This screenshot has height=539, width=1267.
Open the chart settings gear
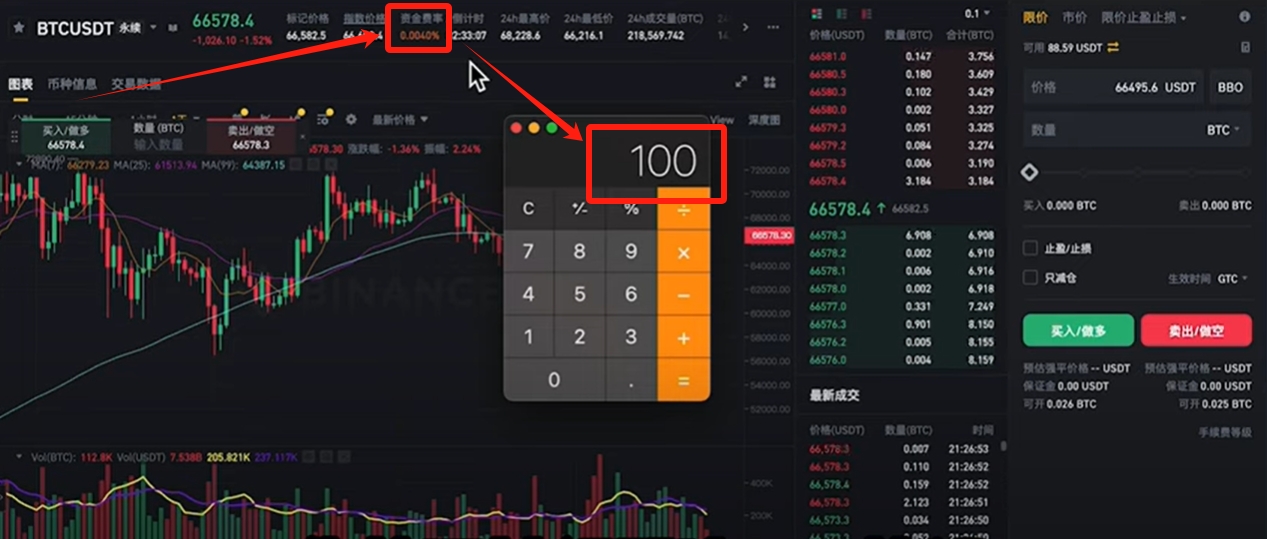pos(350,119)
